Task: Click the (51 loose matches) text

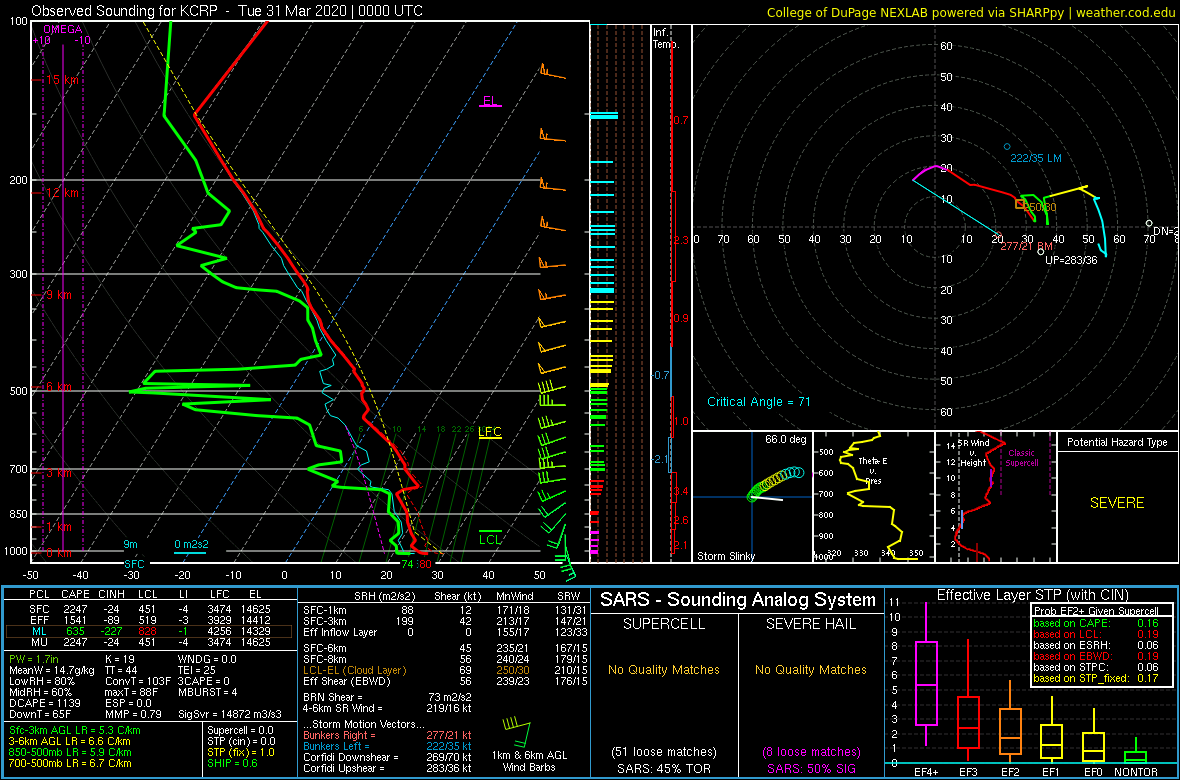Action: [x=664, y=752]
